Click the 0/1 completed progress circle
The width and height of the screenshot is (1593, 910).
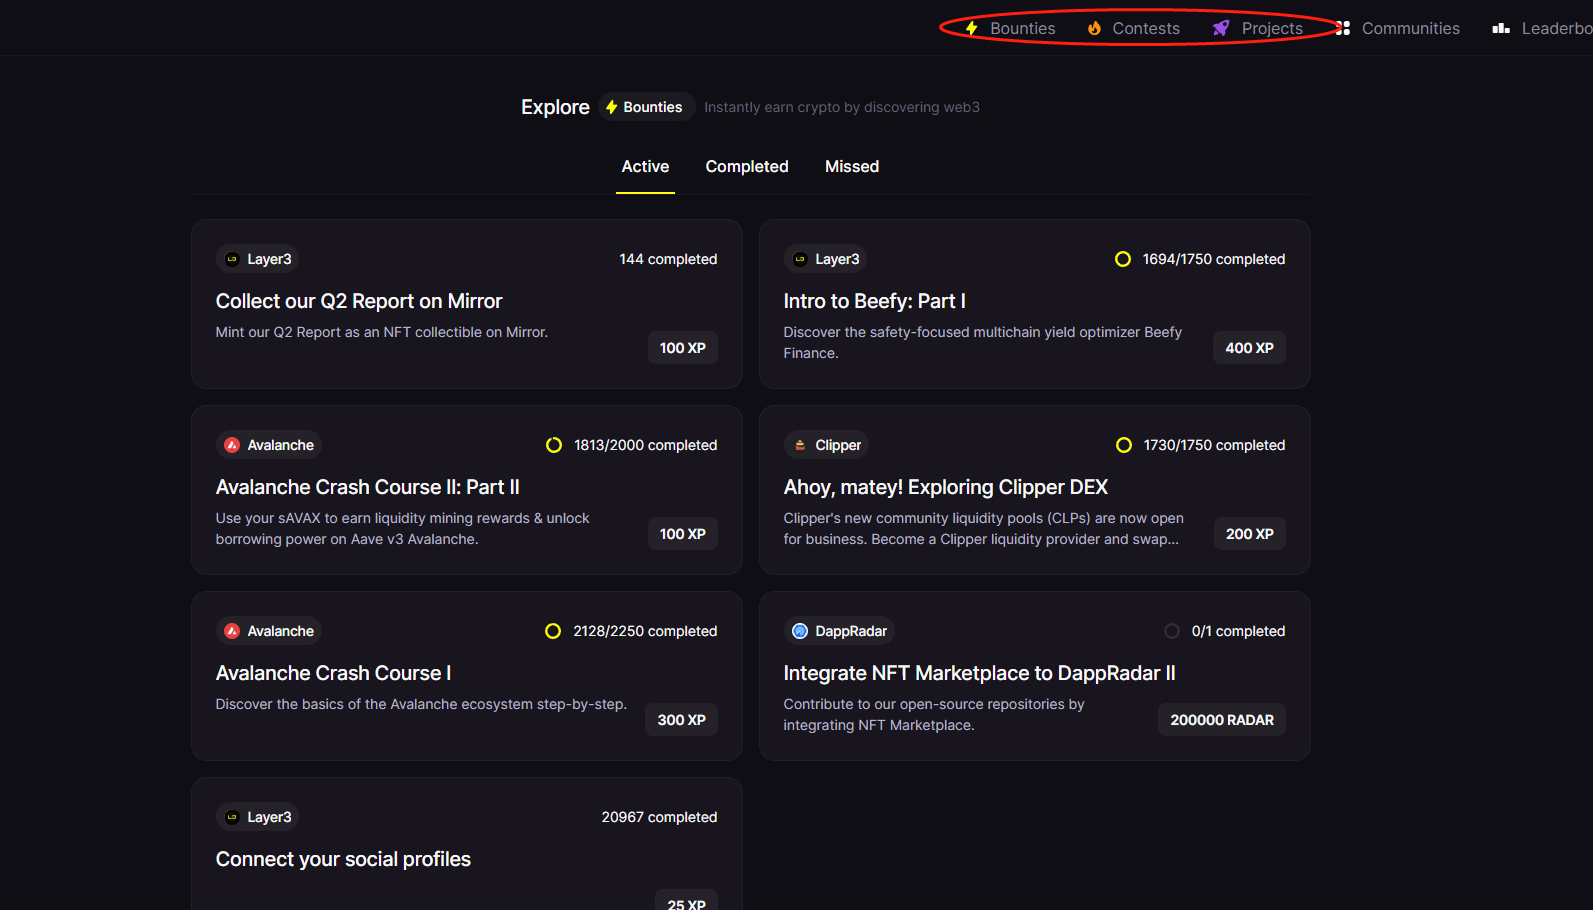pyautogui.click(x=1172, y=631)
